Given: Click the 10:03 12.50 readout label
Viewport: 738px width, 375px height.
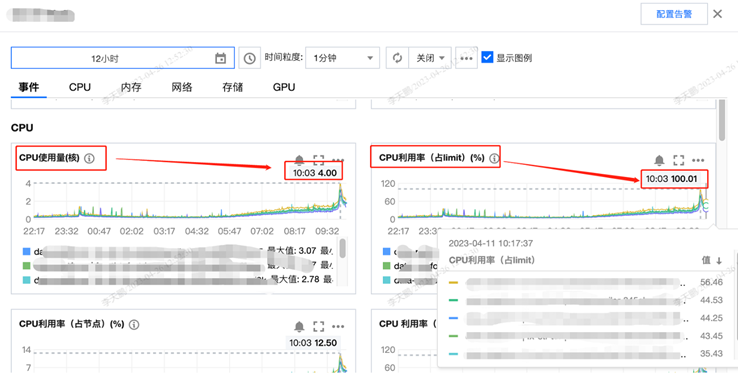Looking at the screenshot, I should click(x=313, y=343).
